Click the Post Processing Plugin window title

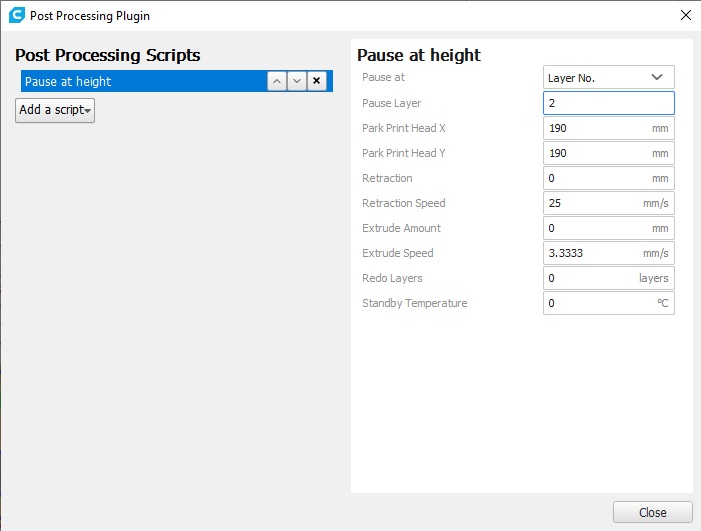coord(90,16)
